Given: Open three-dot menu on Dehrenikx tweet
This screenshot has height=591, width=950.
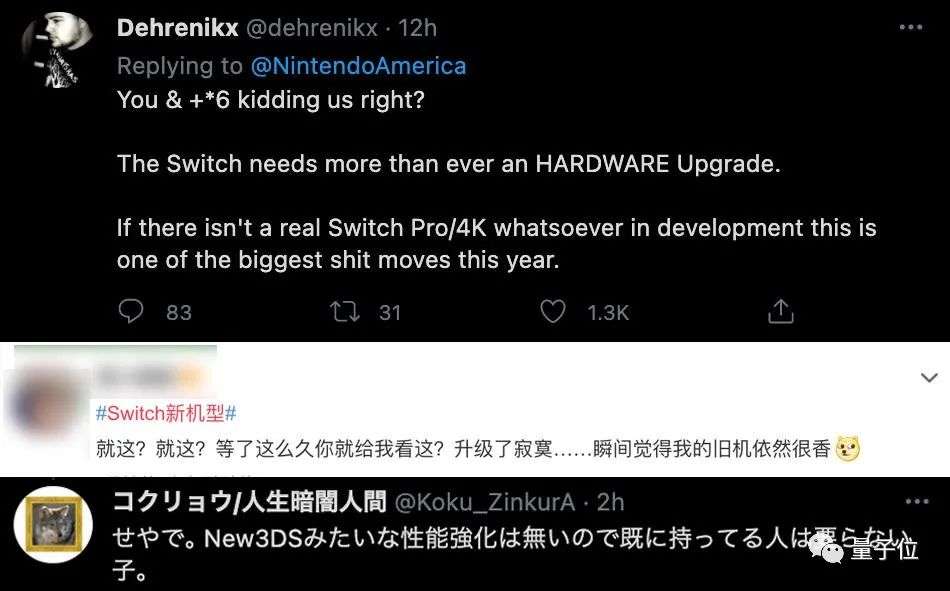Looking at the screenshot, I should point(911,27).
